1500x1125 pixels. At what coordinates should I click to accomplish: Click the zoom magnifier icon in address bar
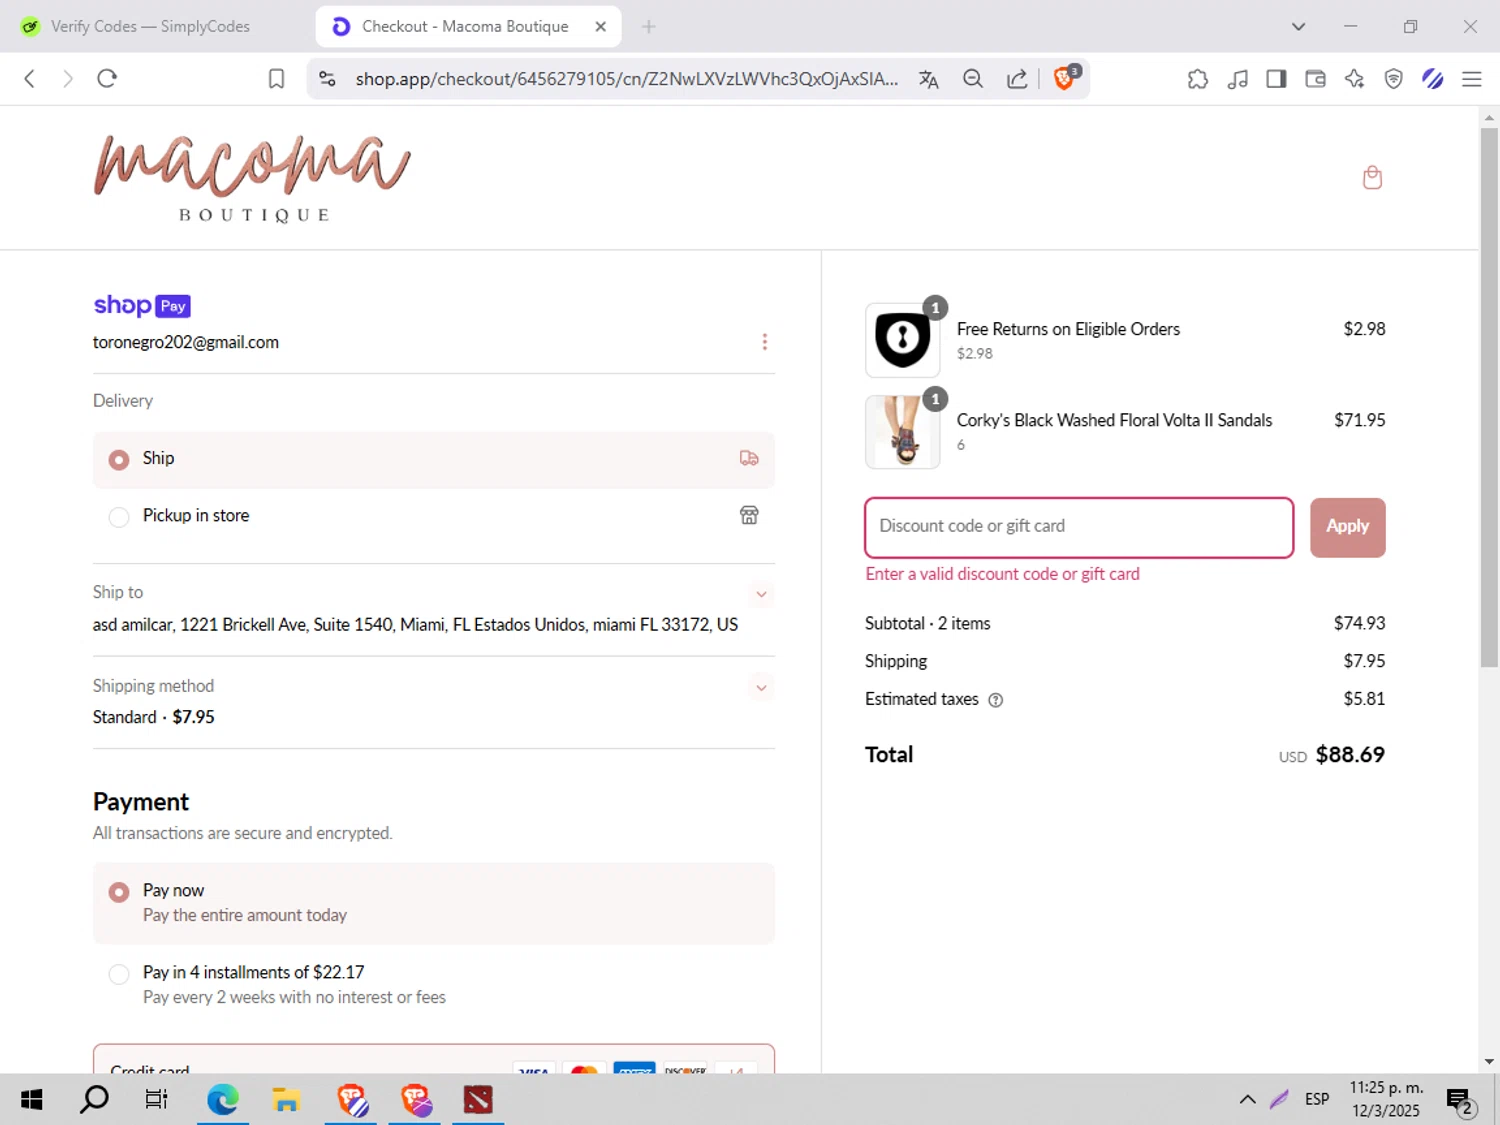click(x=973, y=79)
